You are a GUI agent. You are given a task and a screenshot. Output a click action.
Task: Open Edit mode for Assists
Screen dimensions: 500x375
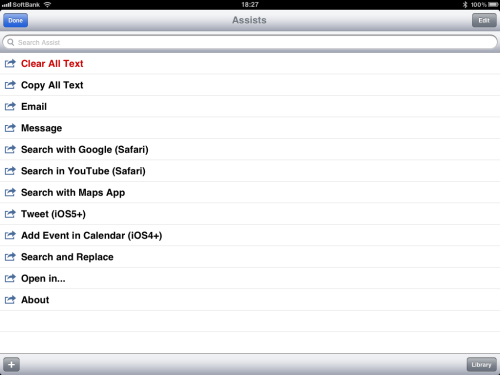pyautogui.click(x=484, y=20)
